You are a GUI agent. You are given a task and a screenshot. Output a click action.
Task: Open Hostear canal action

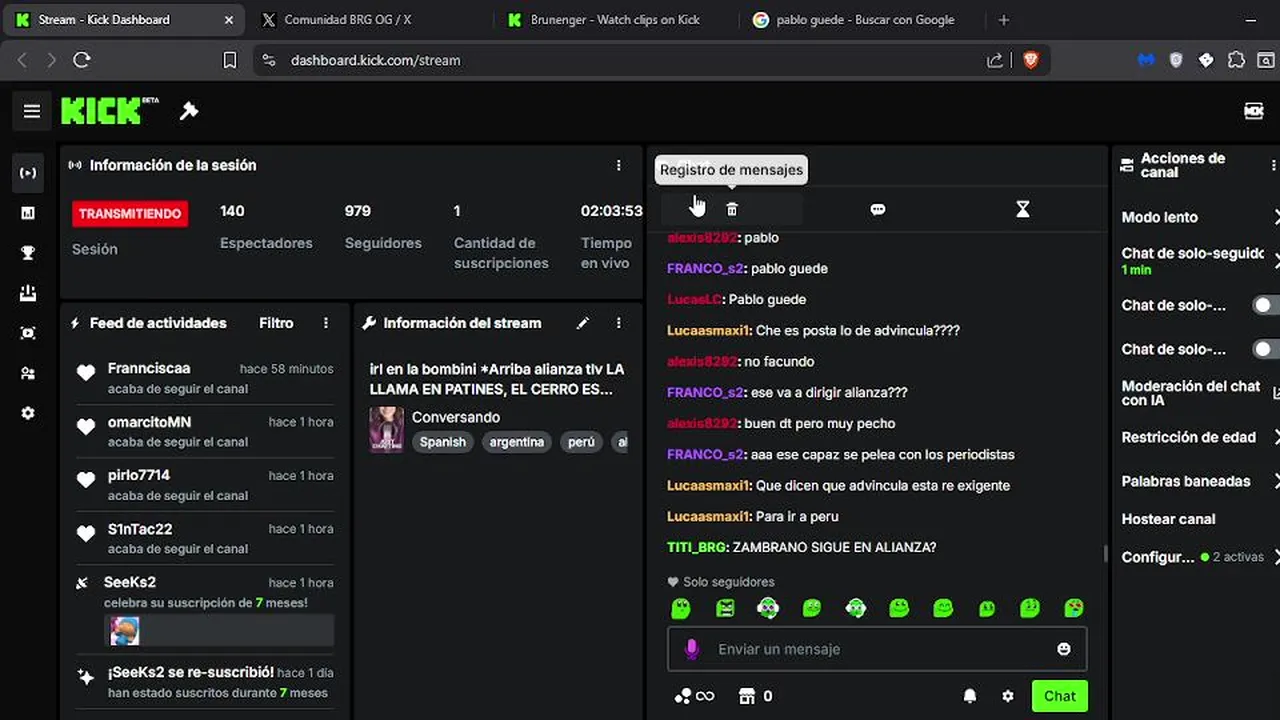click(x=1168, y=519)
